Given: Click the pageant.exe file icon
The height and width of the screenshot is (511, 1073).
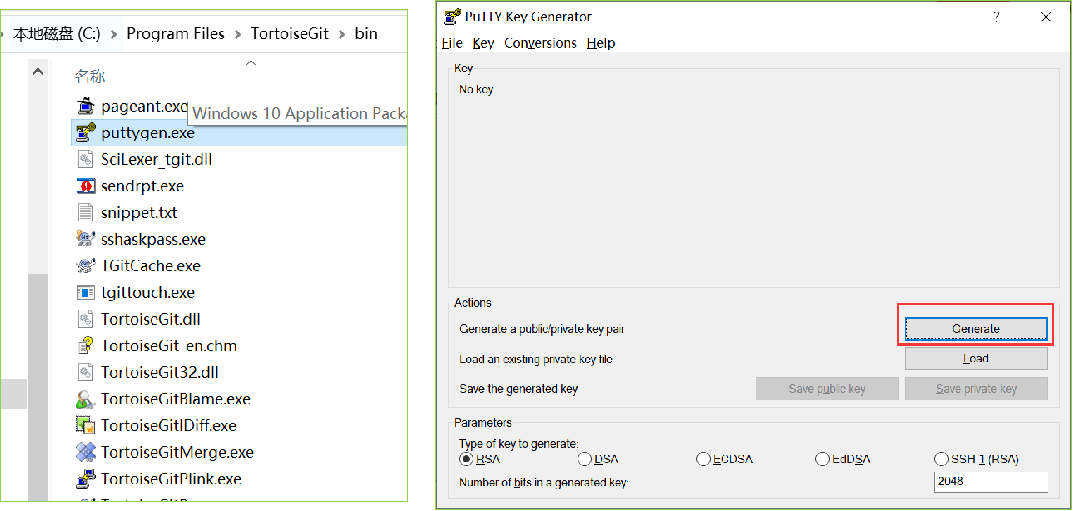Looking at the screenshot, I should pyautogui.click(x=85, y=107).
